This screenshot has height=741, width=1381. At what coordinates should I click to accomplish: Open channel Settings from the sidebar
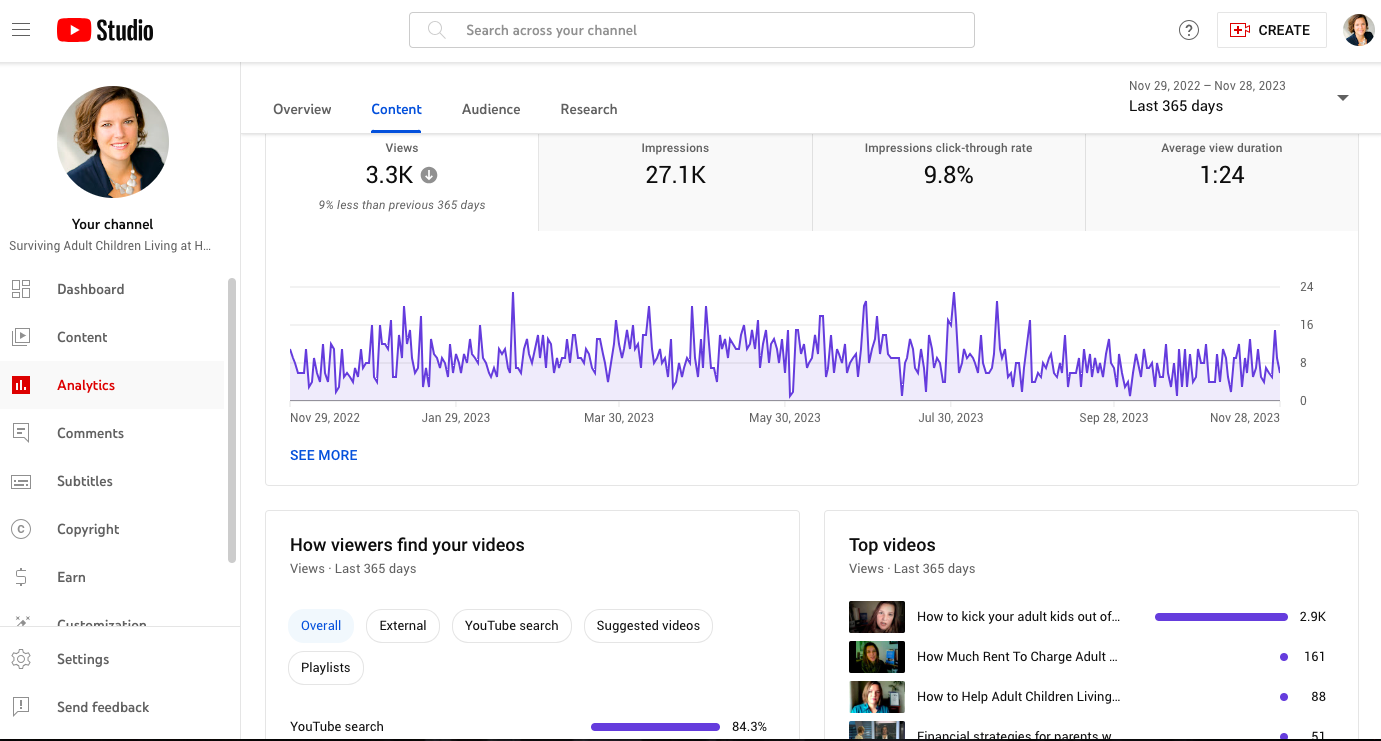pyautogui.click(x=83, y=659)
